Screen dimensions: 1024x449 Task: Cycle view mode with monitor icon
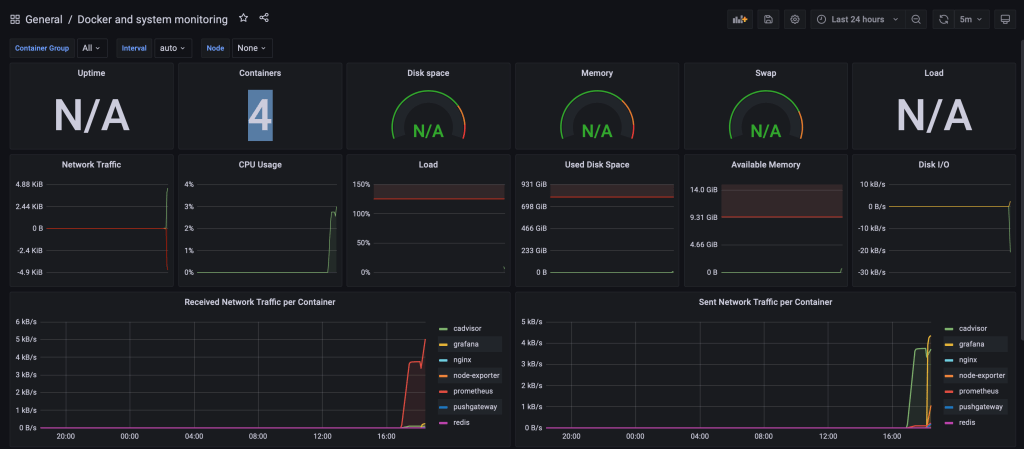coord(1005,19)
